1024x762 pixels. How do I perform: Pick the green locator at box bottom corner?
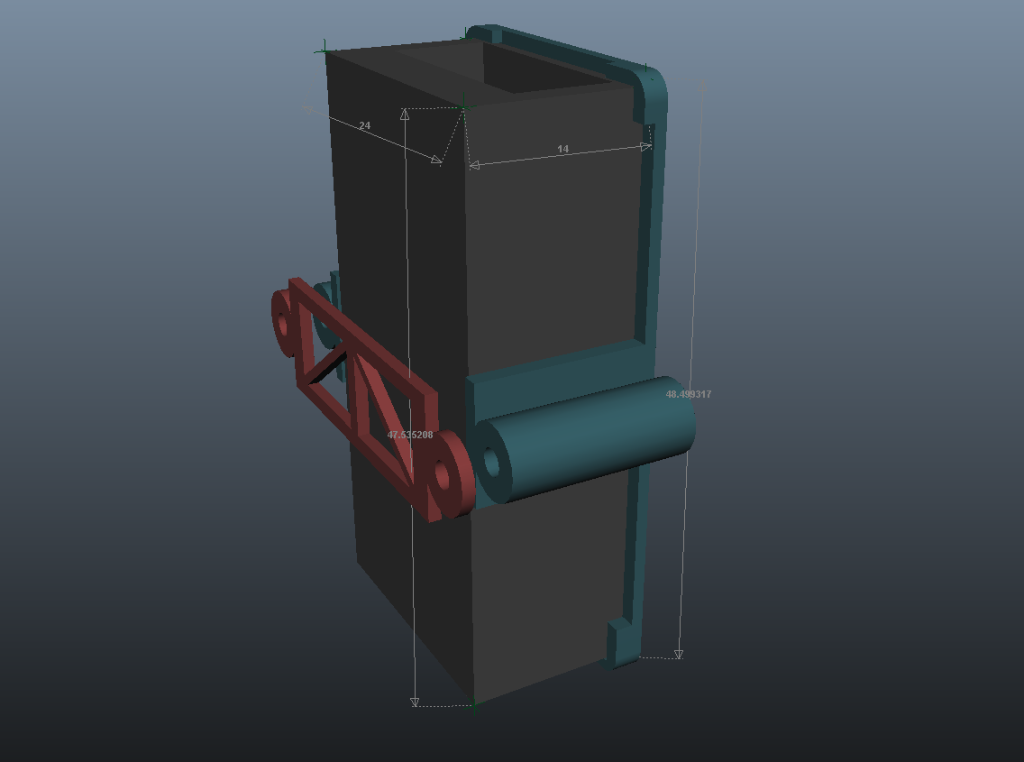[474, 706]
